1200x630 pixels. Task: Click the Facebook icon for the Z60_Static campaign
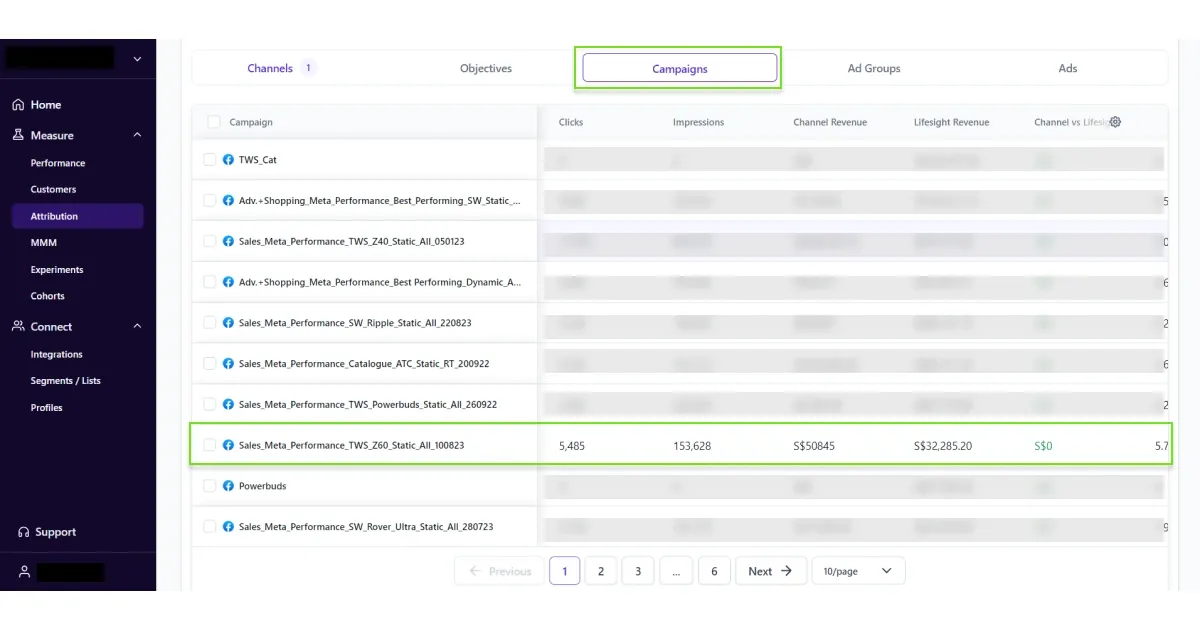[228, 445]
